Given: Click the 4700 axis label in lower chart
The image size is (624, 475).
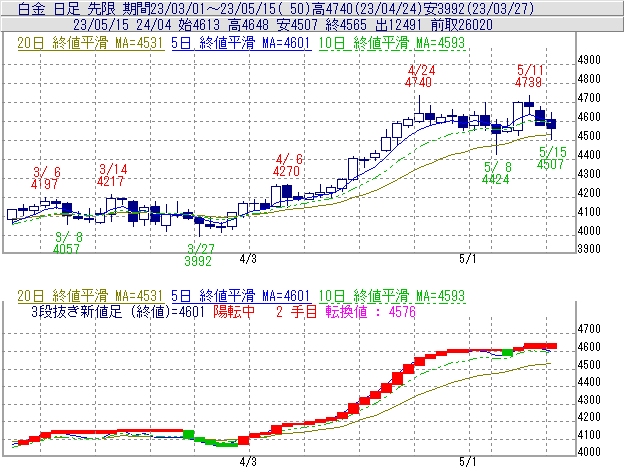Looking at the screenshot, I should (x=589, y=329).
